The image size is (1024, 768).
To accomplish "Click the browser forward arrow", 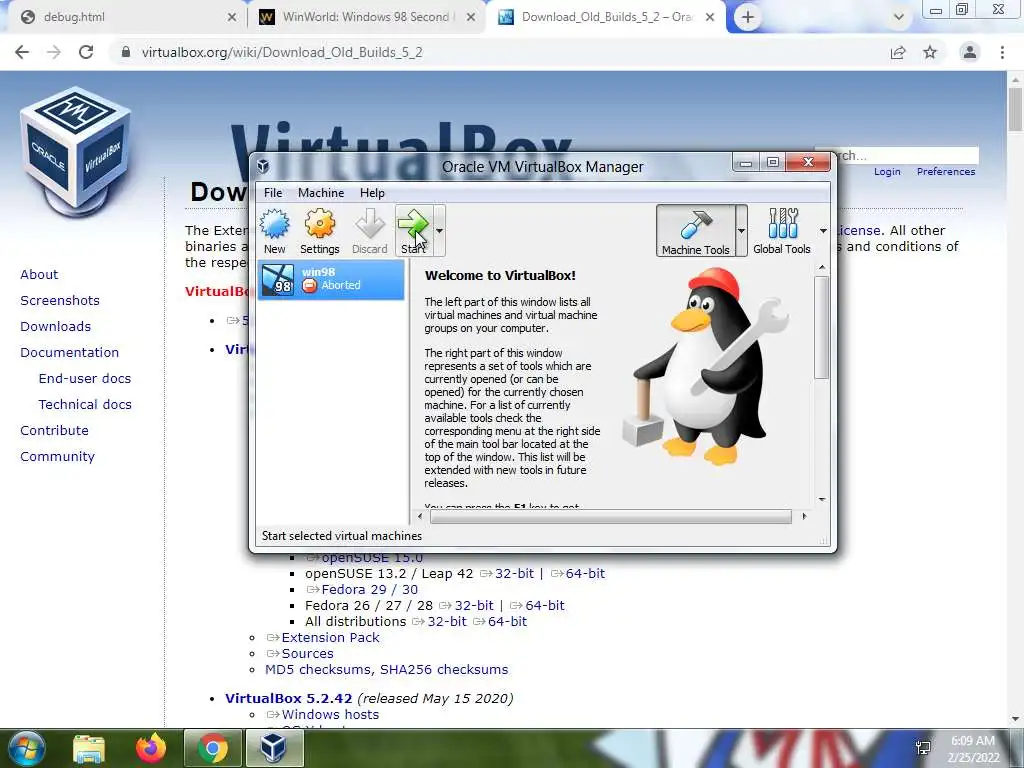I will [54, 52].
